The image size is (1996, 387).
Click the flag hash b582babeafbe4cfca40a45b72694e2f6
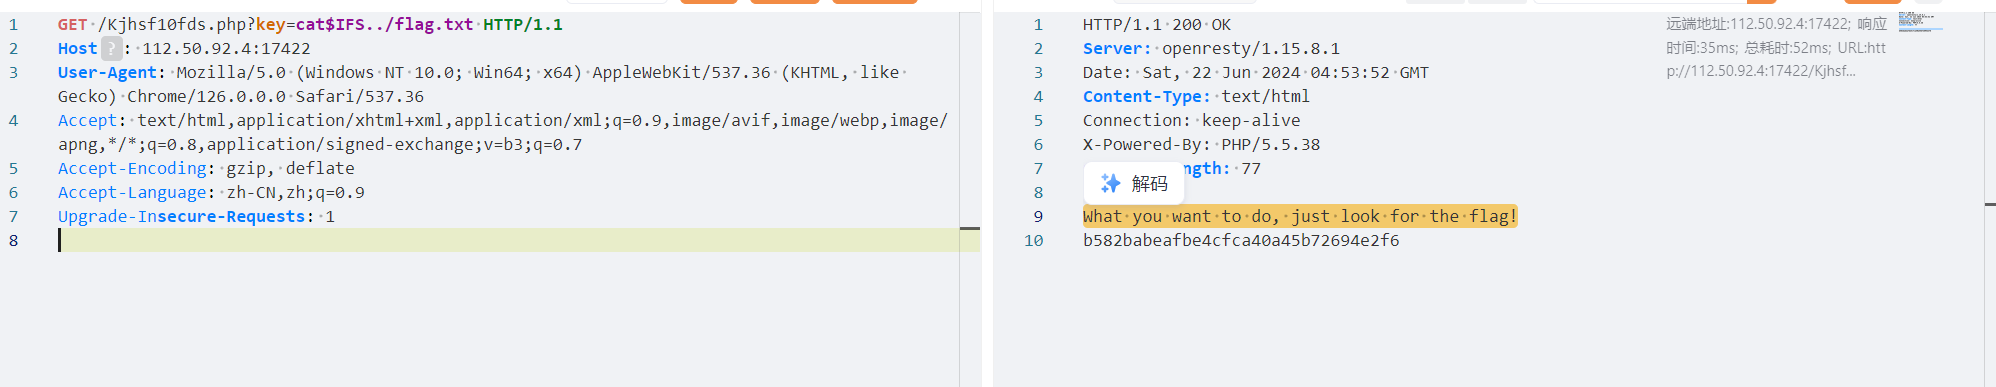coord(1241,240)
